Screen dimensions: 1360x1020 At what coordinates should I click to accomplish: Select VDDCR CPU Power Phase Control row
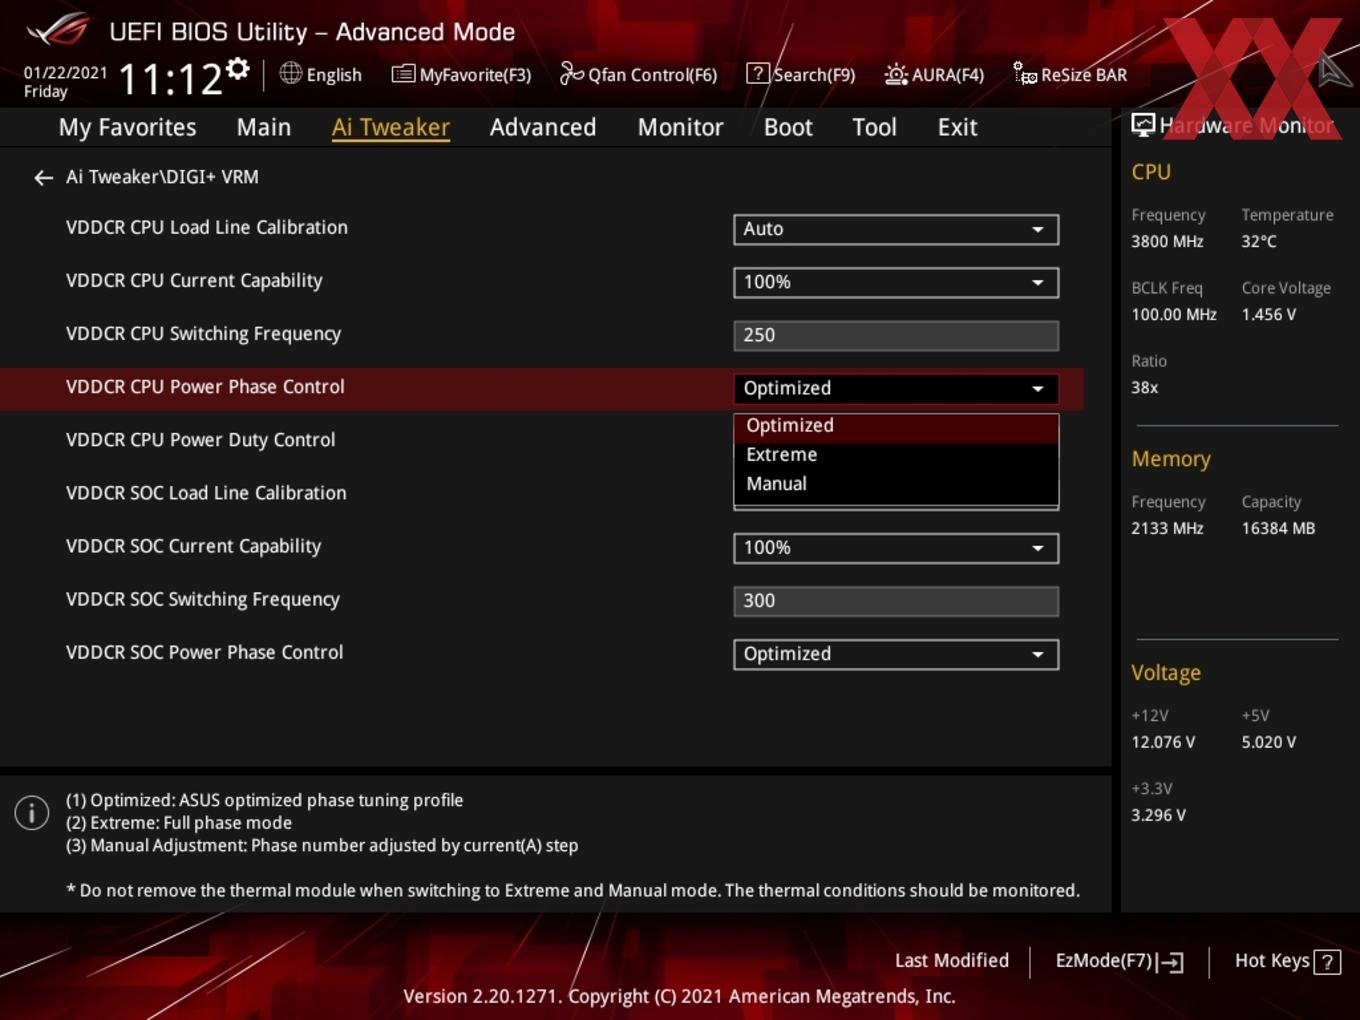[541, 388]
